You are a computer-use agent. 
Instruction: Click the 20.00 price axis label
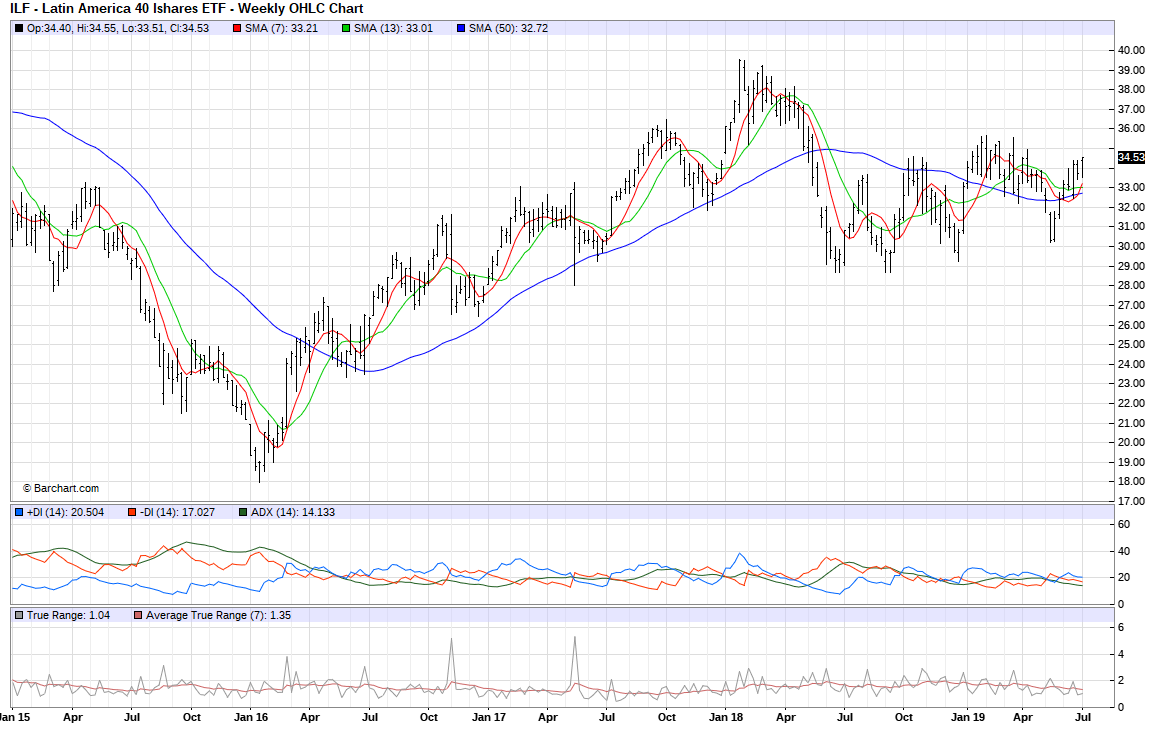pyautogui.click(x=1131, y=443)
